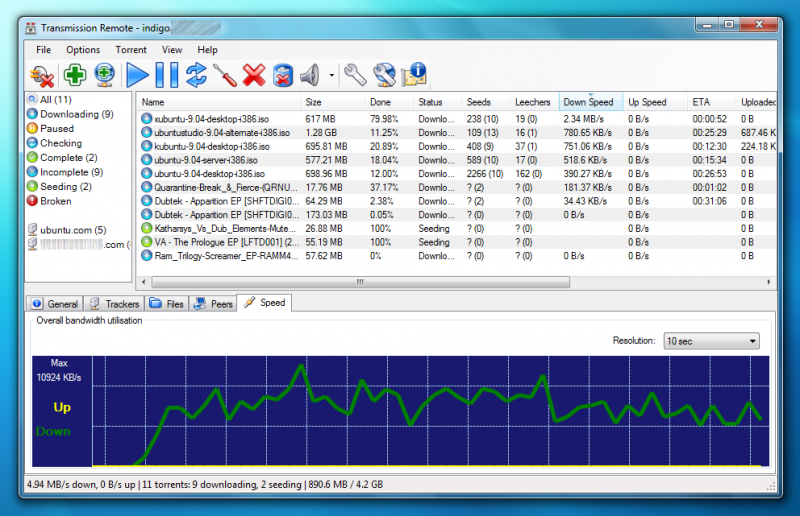The height and width of the screenshot is (516, 800).
Task: Click the wrench local settings icon
Action: [355, 75]
